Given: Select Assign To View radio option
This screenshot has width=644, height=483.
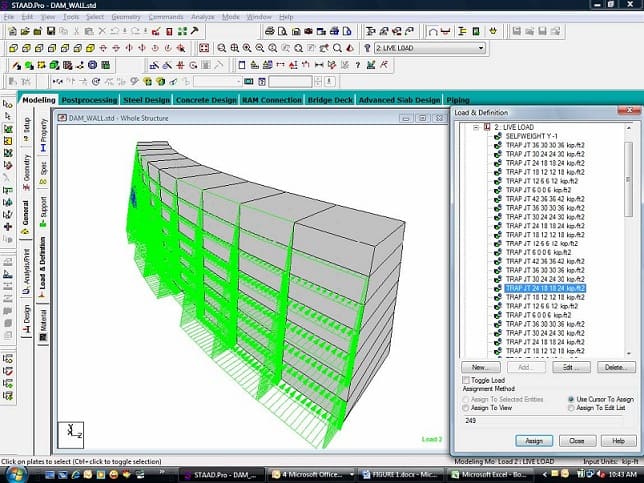Looking at the screenshot, I should 465,407.
